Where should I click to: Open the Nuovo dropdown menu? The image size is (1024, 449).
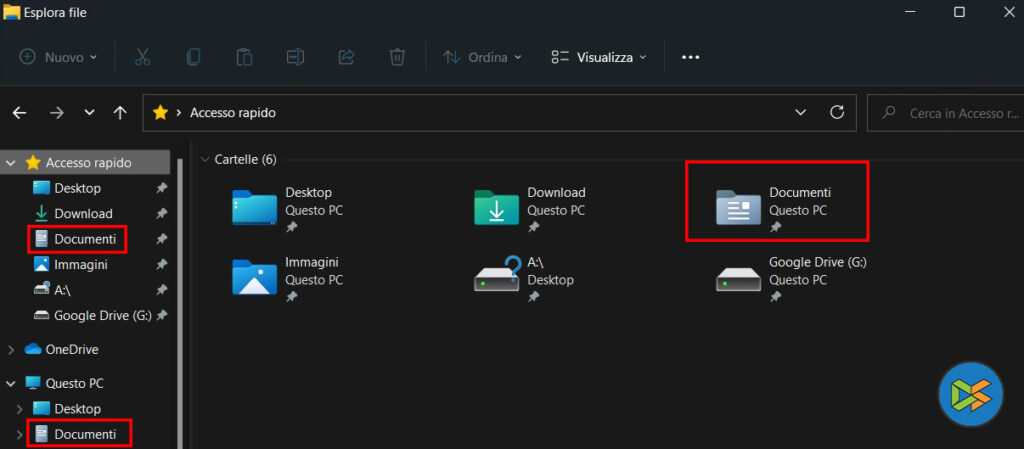coord(59,57)
